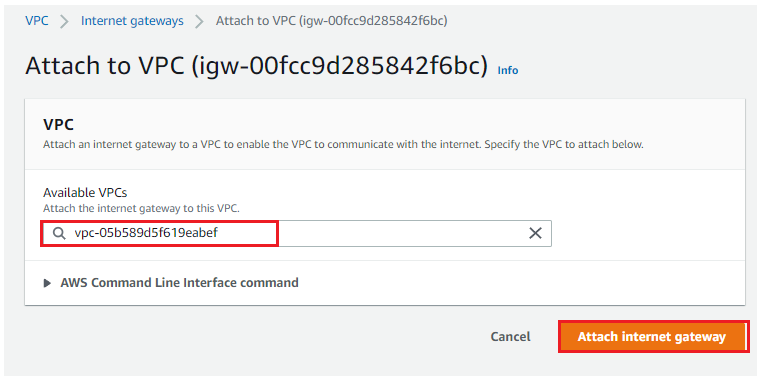Click the chevron separator after VPC breadcrumb
Screen dimensions: 764x376
tap(64, 21)
